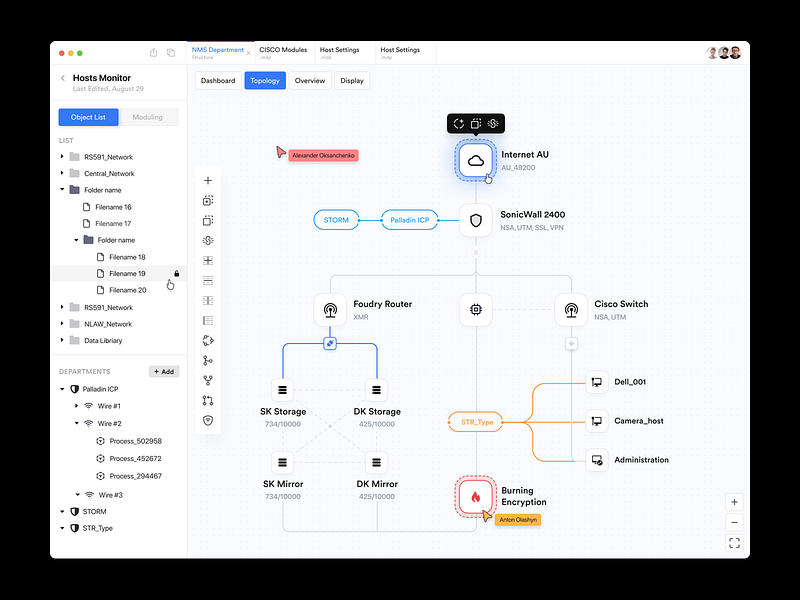Switch to the Dashboard tab
The image size is (800, 600).
click(218, 80)
